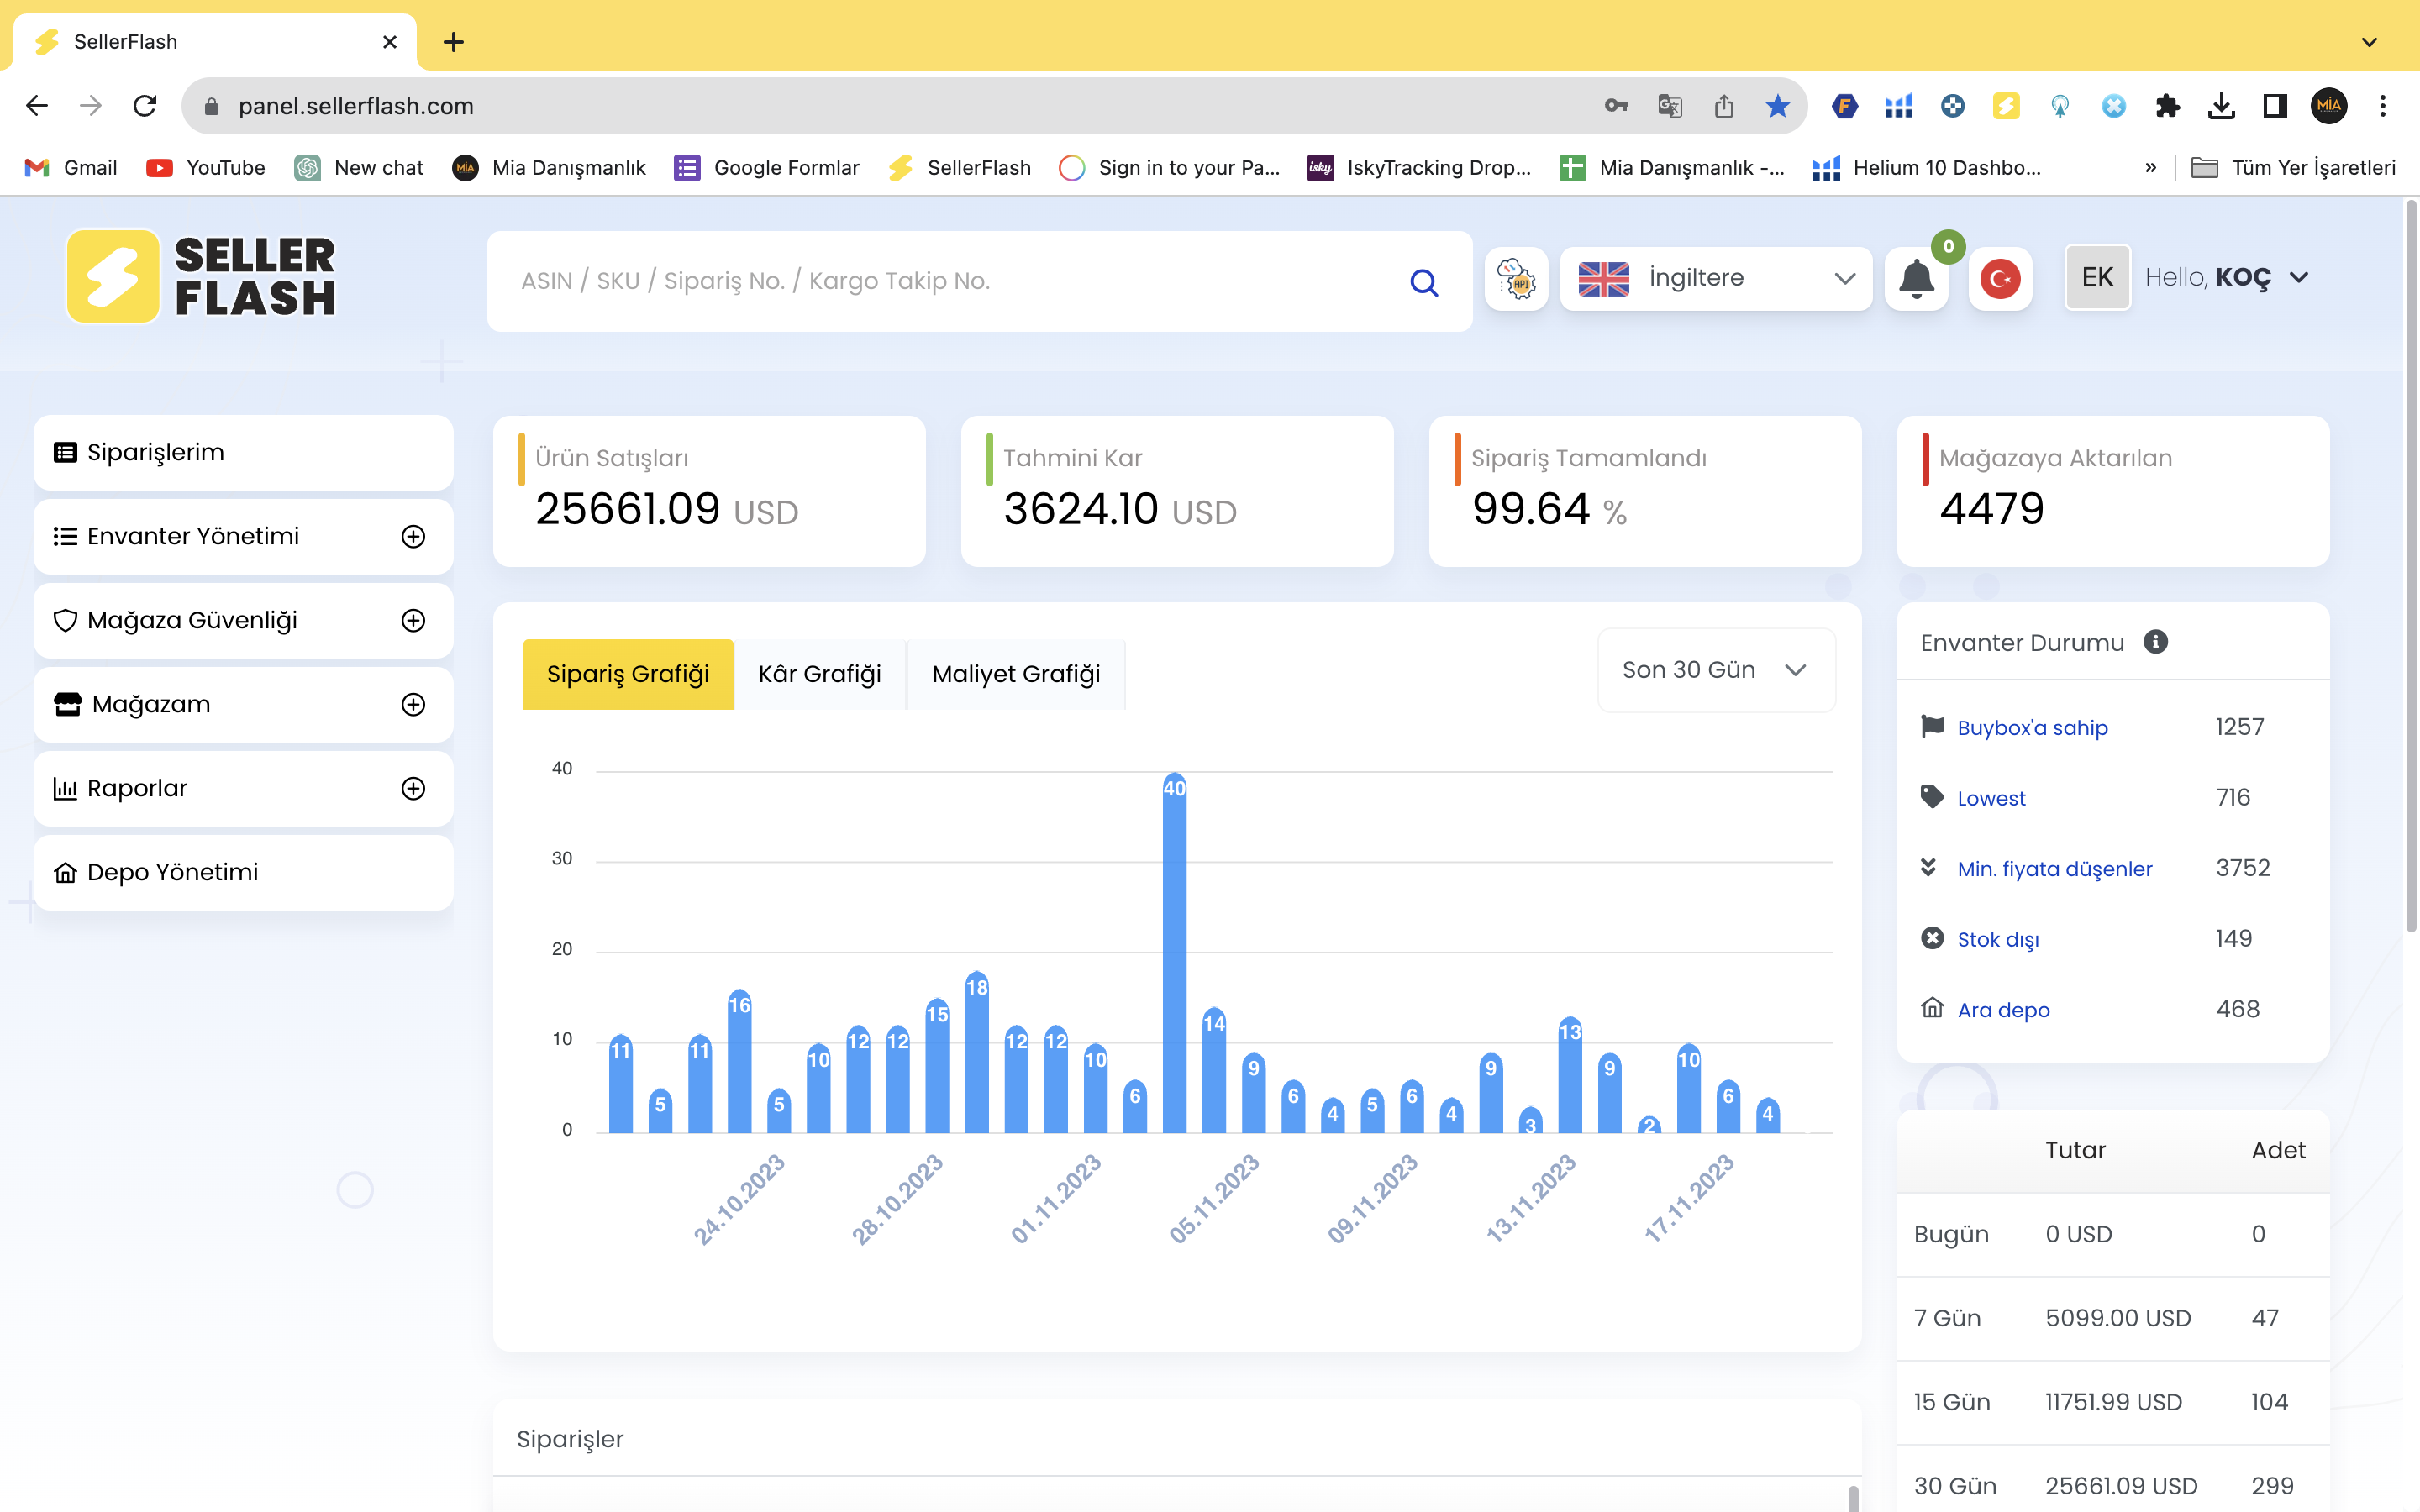Show hidden bookmarks overflow chevron
This screenshot has width=2420, height=1512.
click(x=2150, y=168)
